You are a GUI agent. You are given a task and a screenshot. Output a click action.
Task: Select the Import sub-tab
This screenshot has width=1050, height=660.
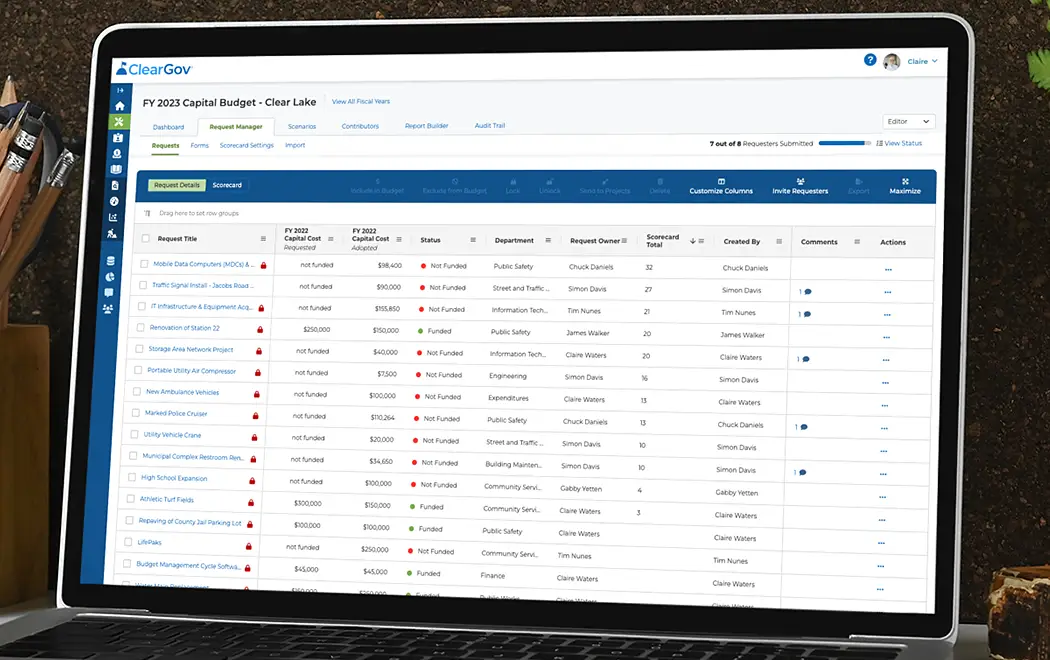pos(295,145)
